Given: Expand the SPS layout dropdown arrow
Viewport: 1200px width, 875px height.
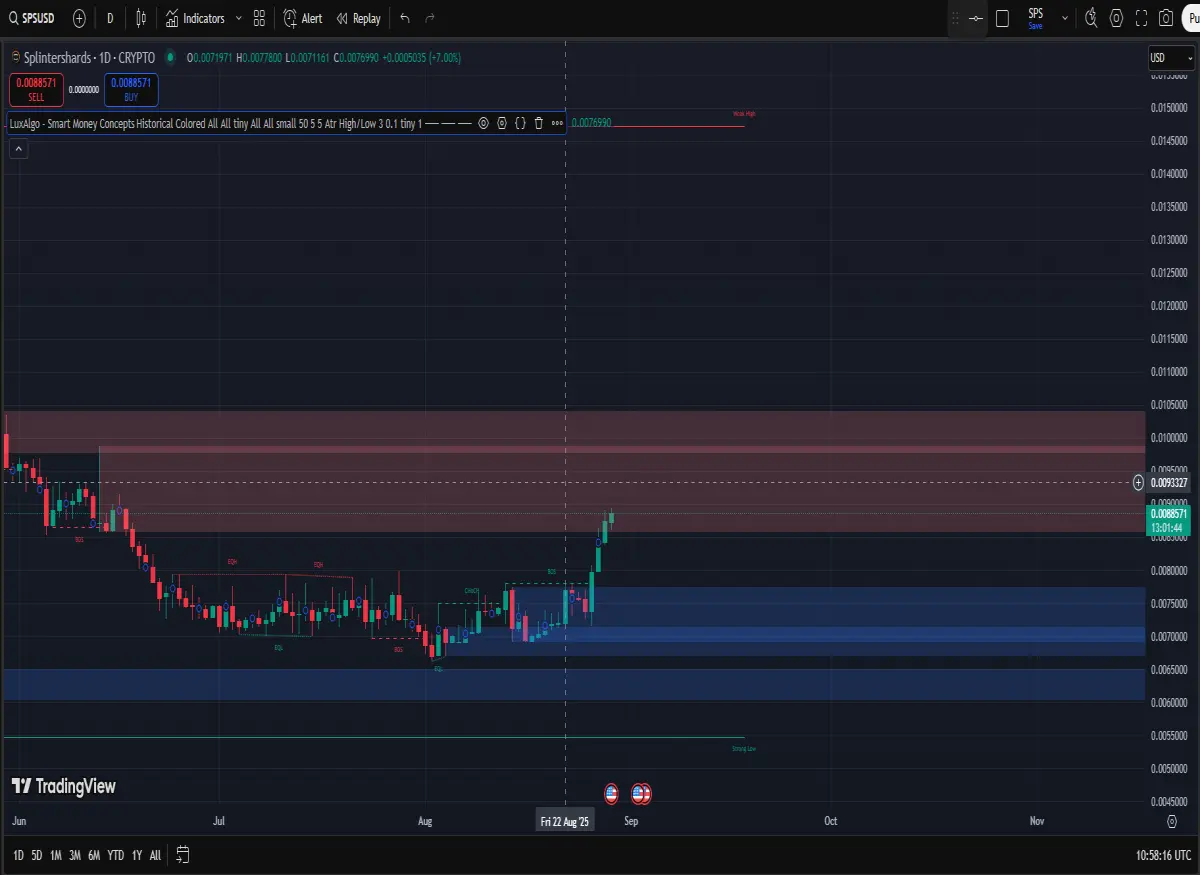Looking at the screenshot, I should click(x=1065, y=18).
